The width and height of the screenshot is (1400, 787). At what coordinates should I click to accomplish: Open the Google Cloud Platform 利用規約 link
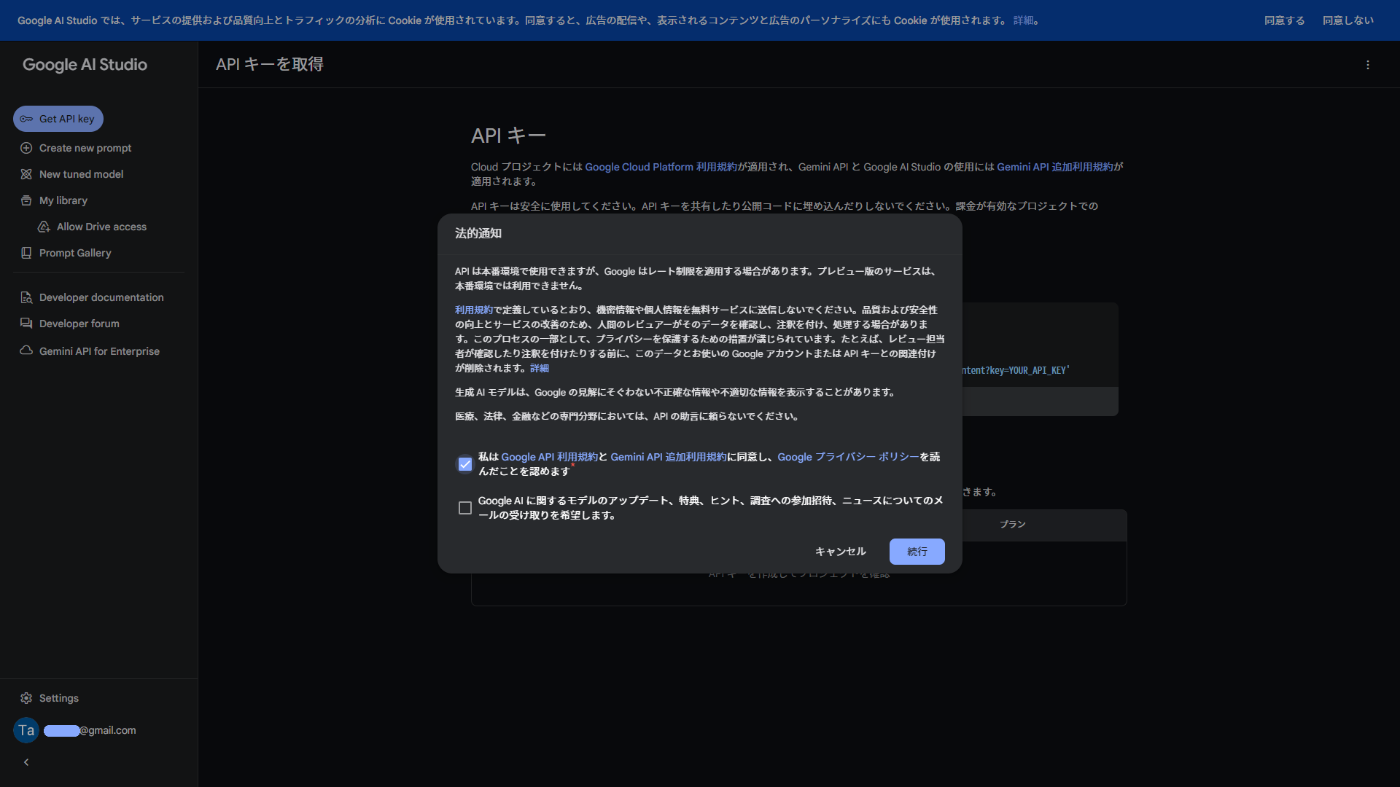(661, 167)
